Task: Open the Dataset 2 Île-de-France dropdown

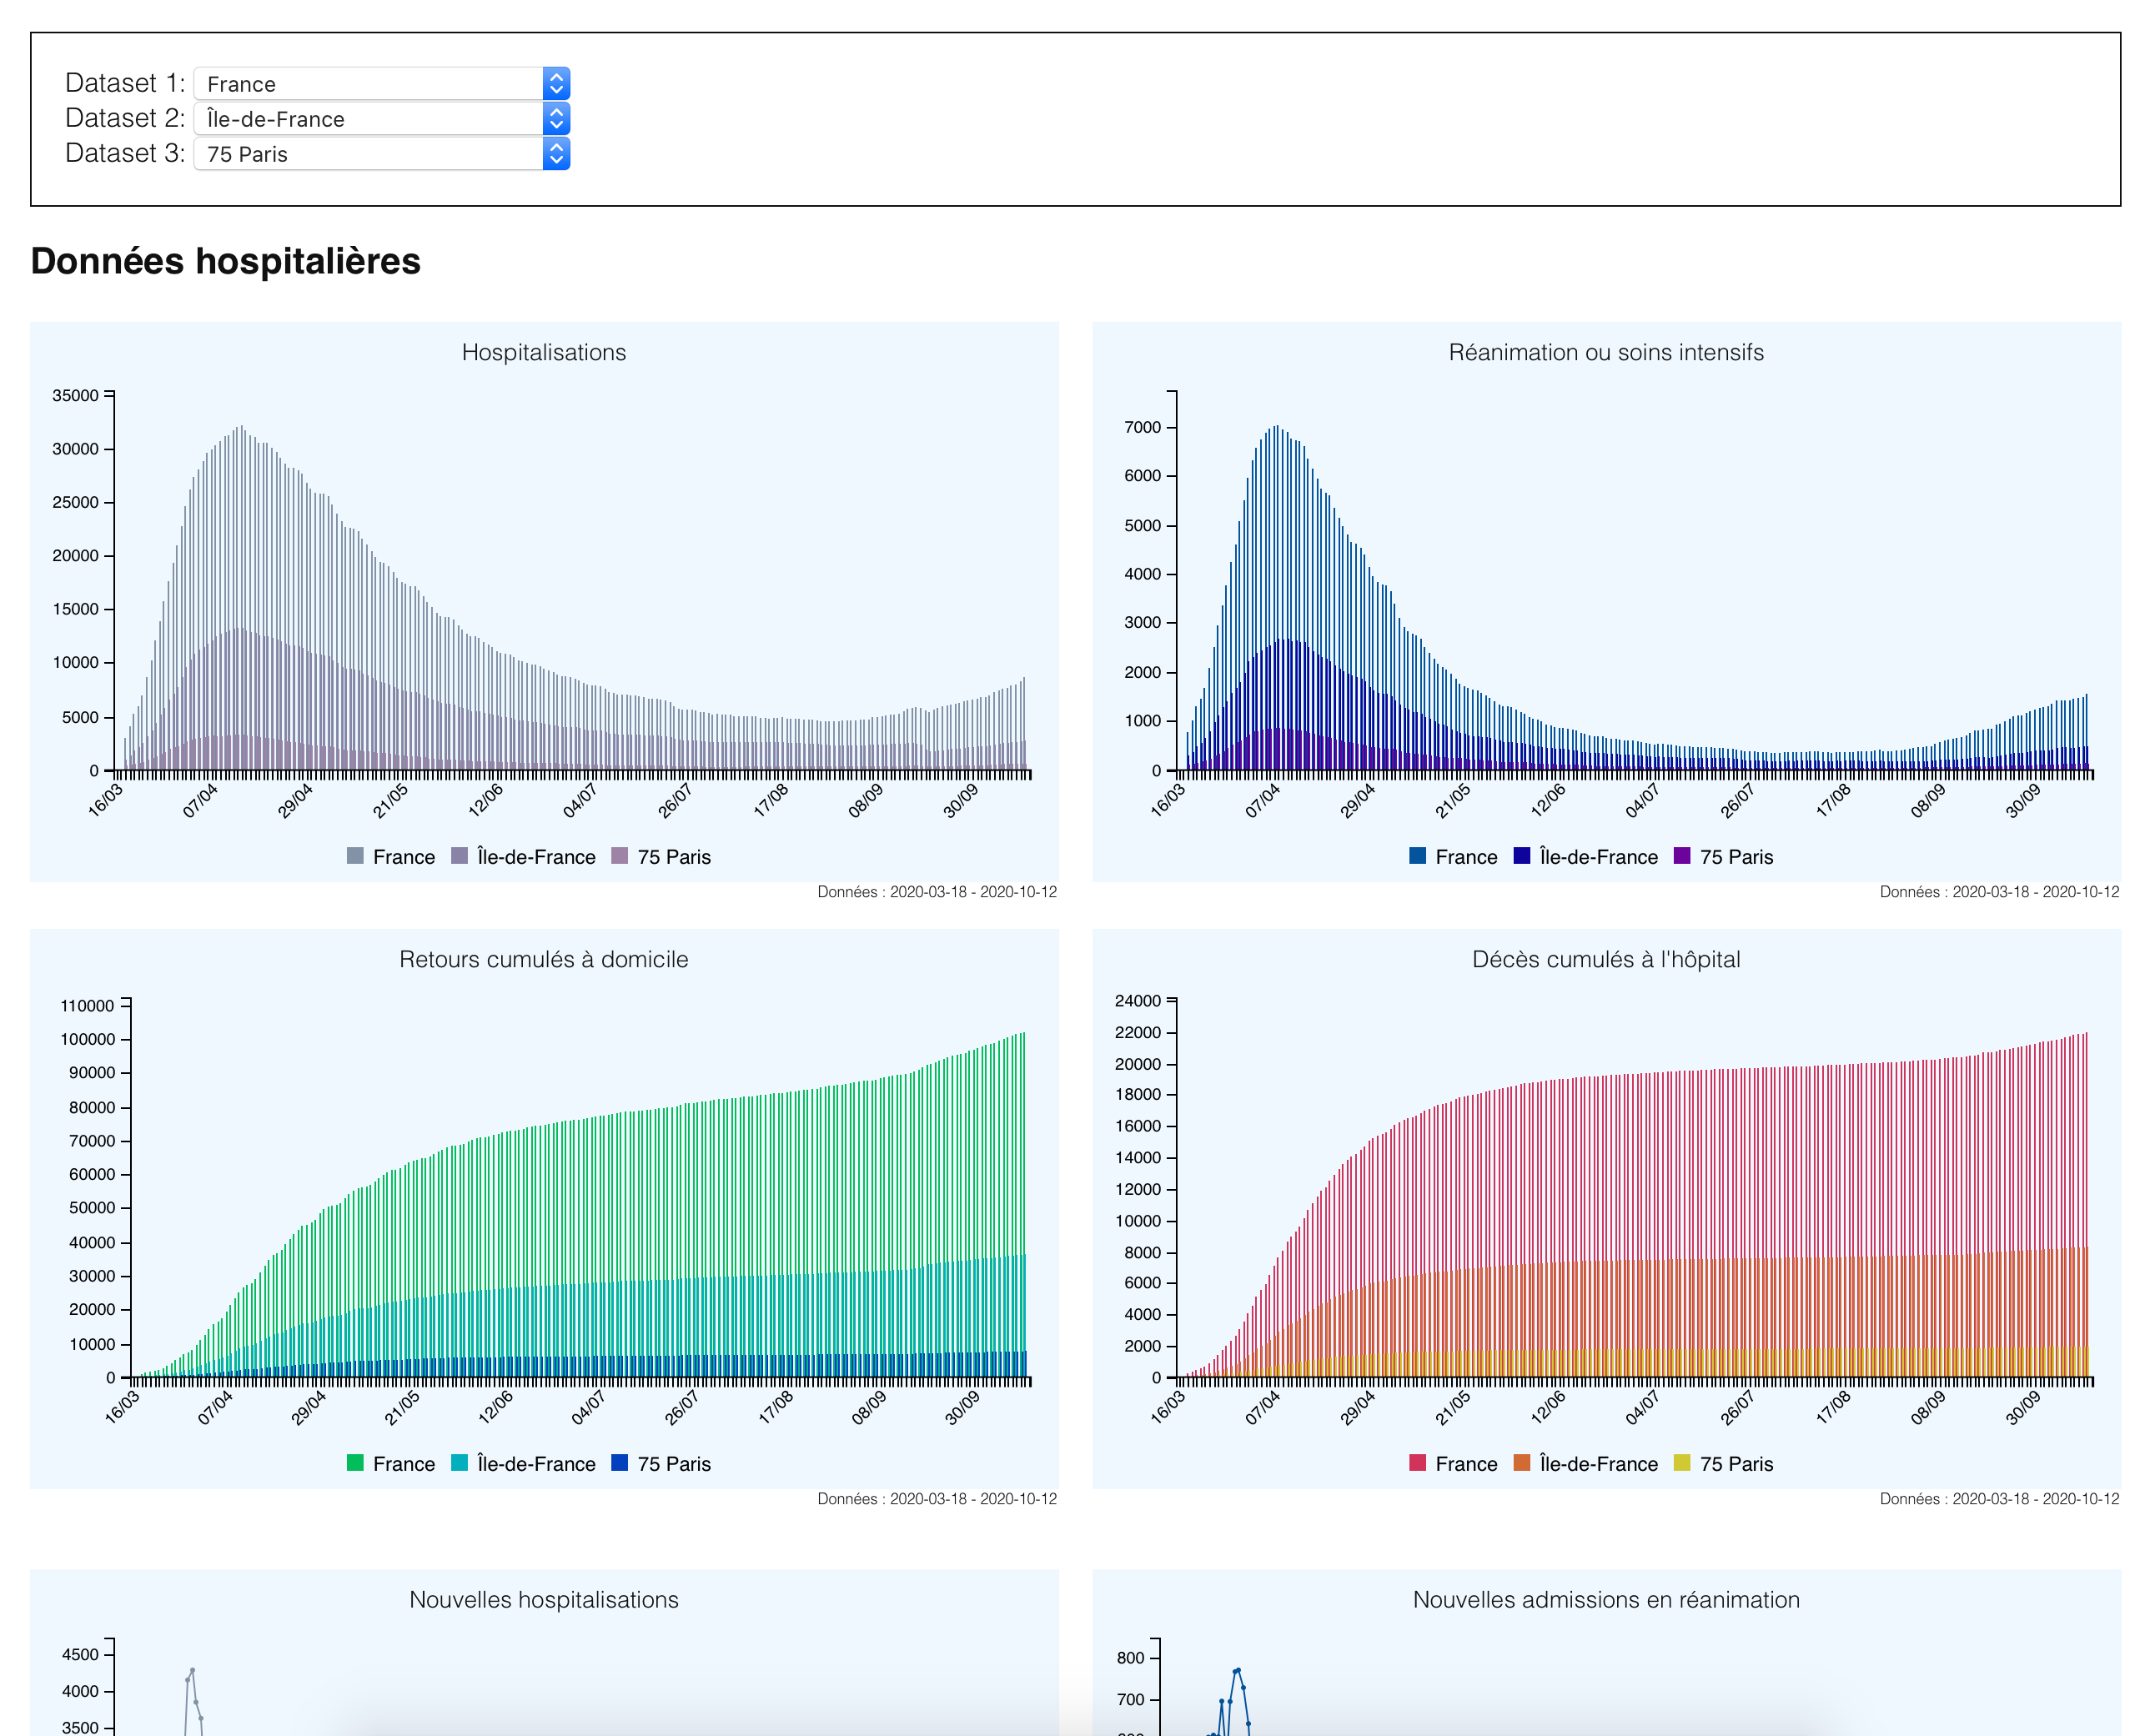Action: (x=381, y=119)
